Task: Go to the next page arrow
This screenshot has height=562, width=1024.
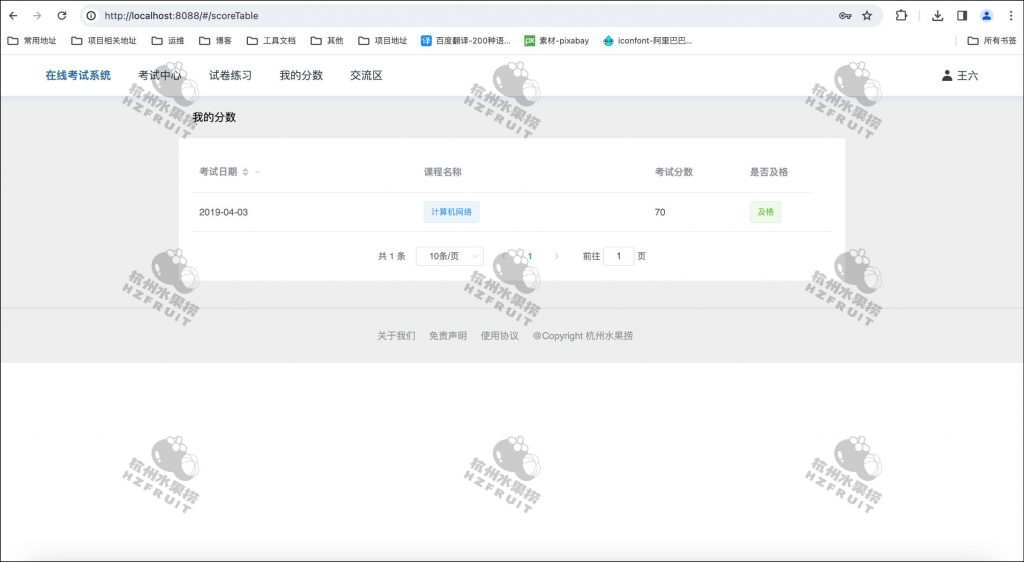Action: pyautogui.click(x=556, y=257)
